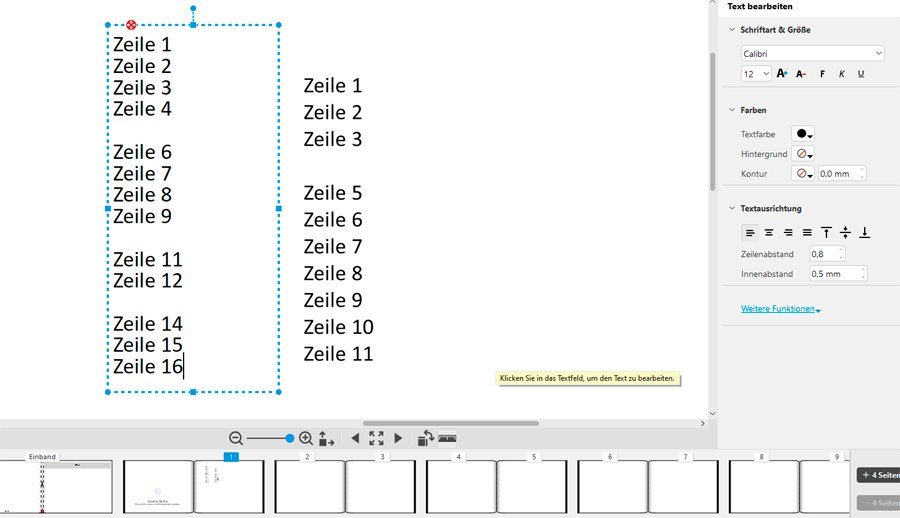Toggle bold formatting (F)

(822, 74)
